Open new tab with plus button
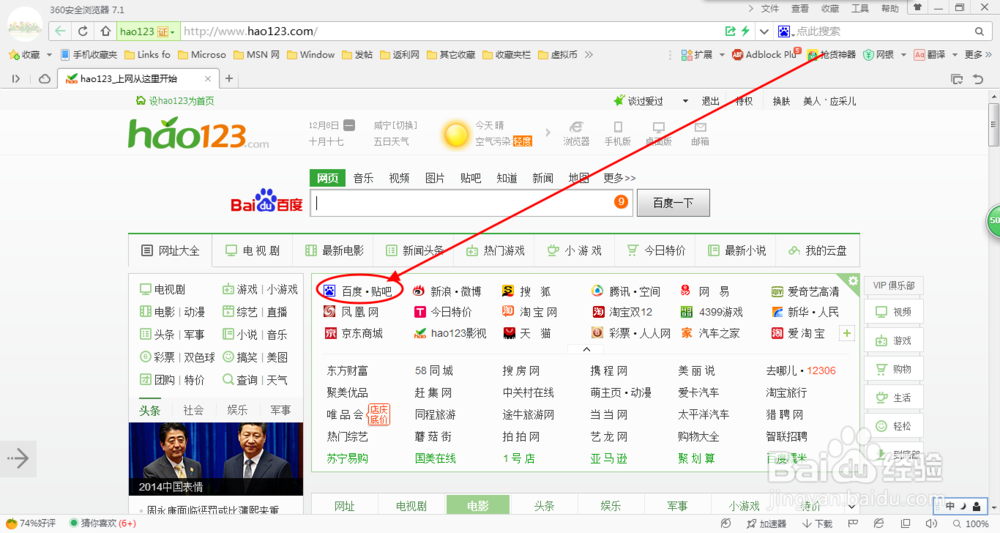The width and height of the screenshot is (1000, 533). coord(229,78)
